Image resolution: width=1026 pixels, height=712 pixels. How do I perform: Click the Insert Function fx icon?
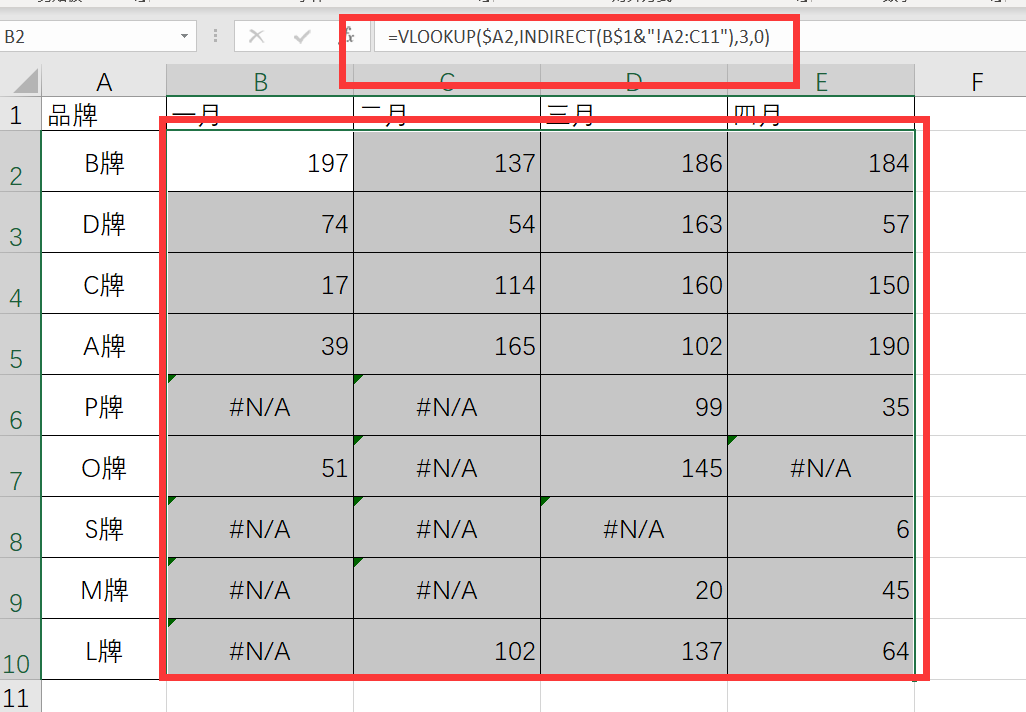point(349,36)
